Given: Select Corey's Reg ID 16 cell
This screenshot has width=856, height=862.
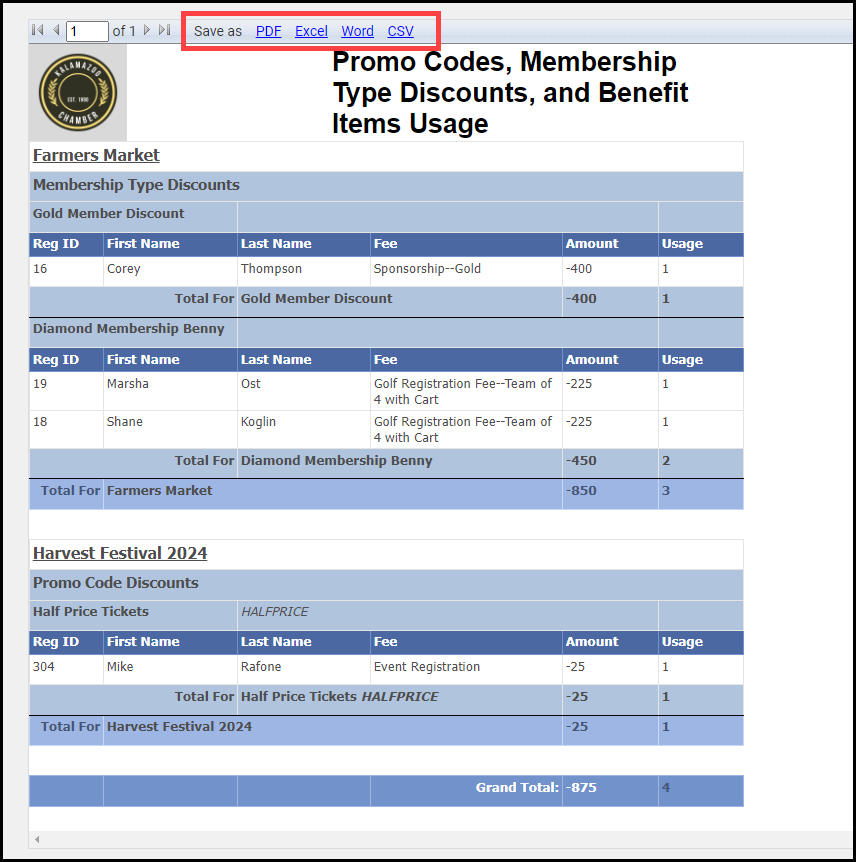Looking at the screenshot, I should click(x=40, y=269).
